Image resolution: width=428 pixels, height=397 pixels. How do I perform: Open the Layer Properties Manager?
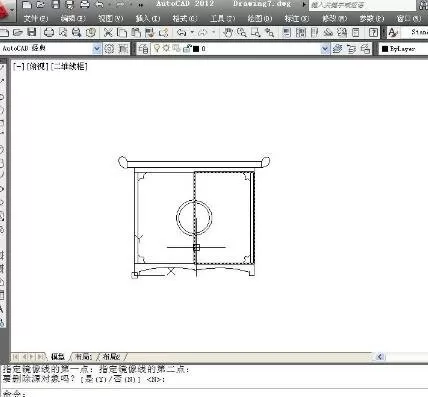[144, 49]
